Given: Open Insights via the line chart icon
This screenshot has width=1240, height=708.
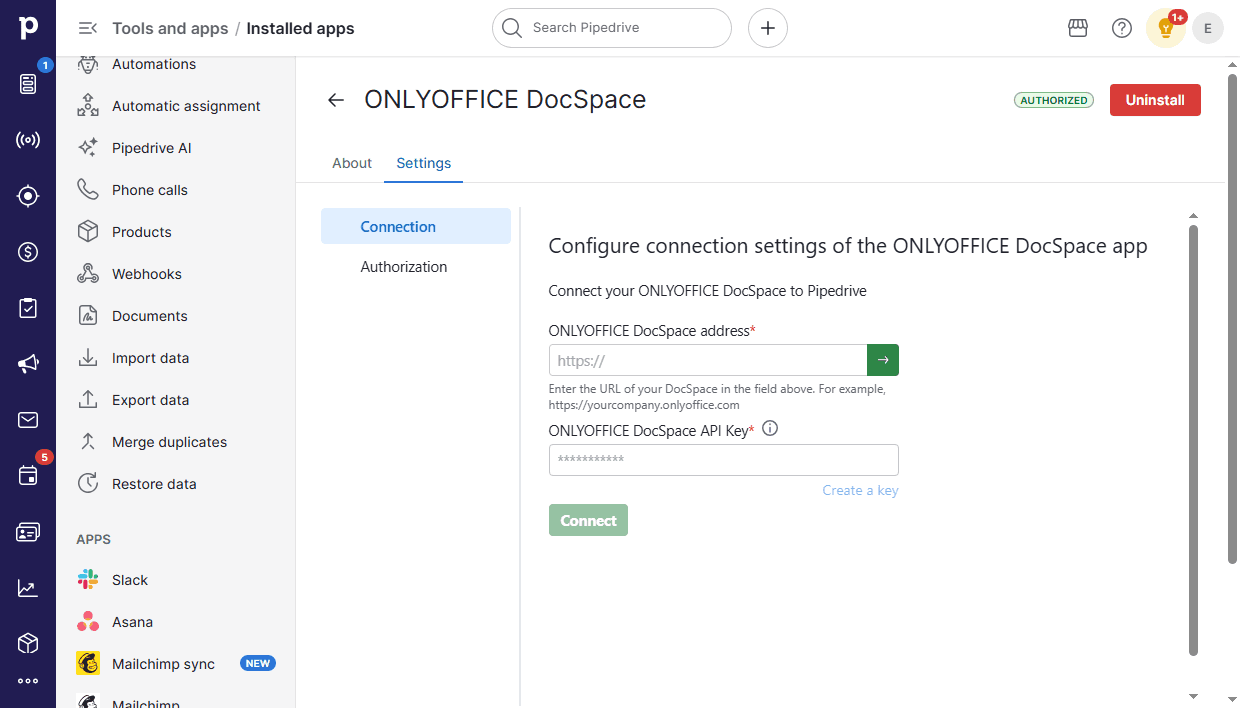Looking at the screenshot, I should click(x=28, y=588).
